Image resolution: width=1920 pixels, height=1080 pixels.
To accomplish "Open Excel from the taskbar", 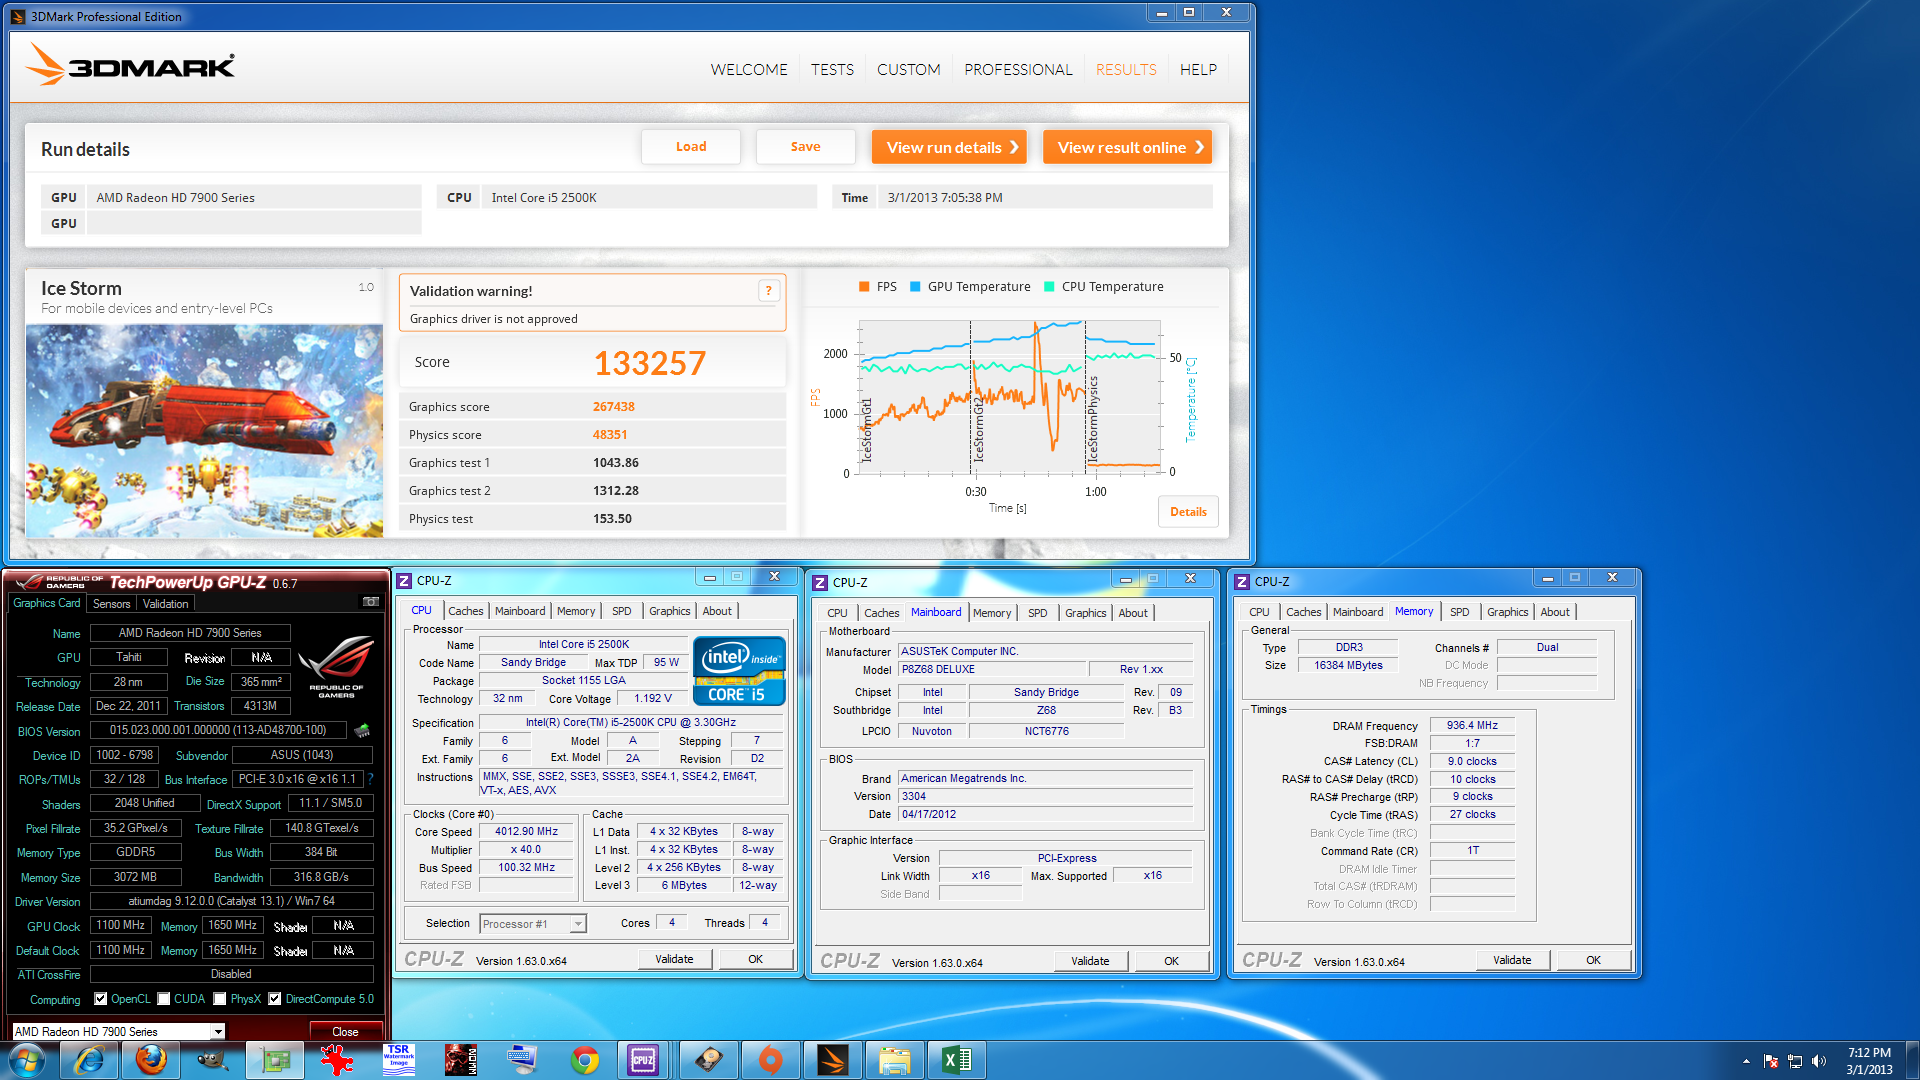I will tap(957, 1060).
